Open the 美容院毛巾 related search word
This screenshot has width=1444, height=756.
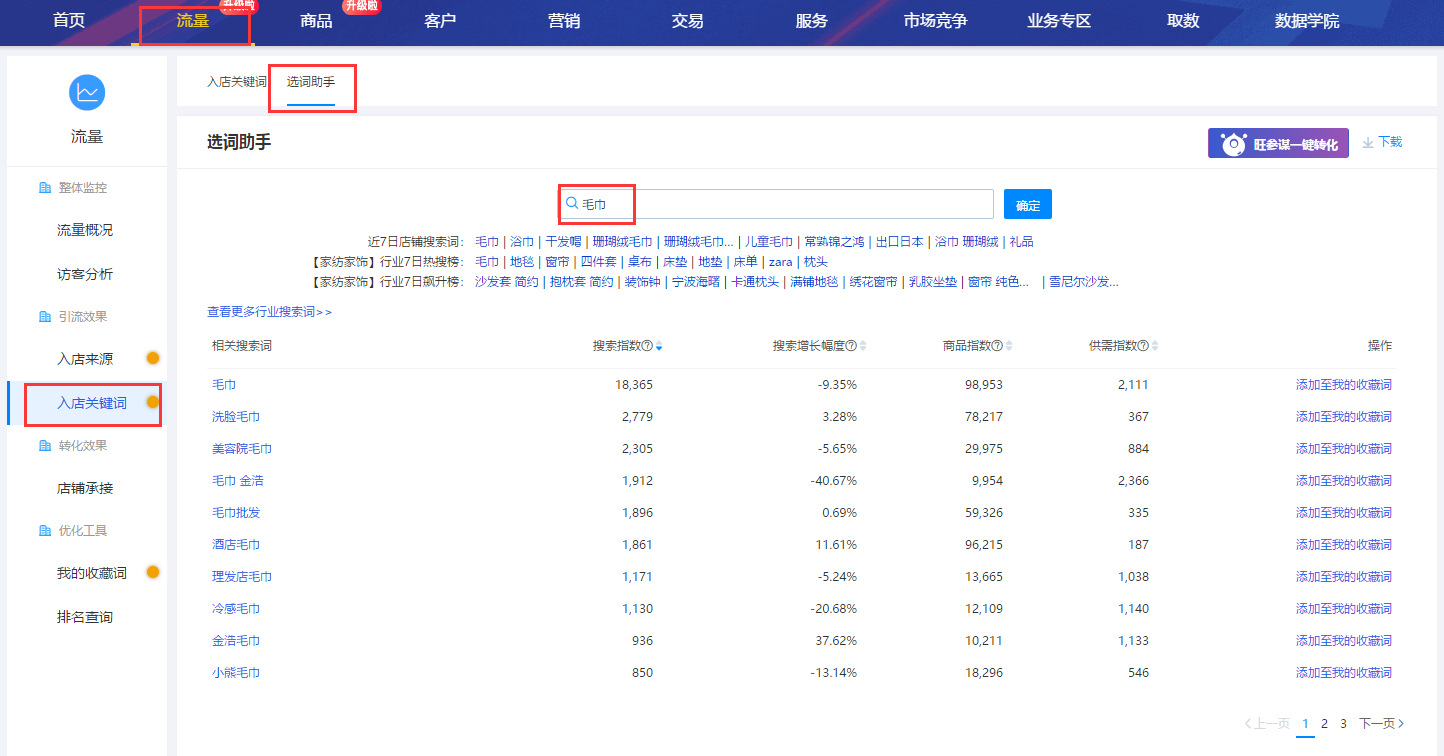(242, 448)
